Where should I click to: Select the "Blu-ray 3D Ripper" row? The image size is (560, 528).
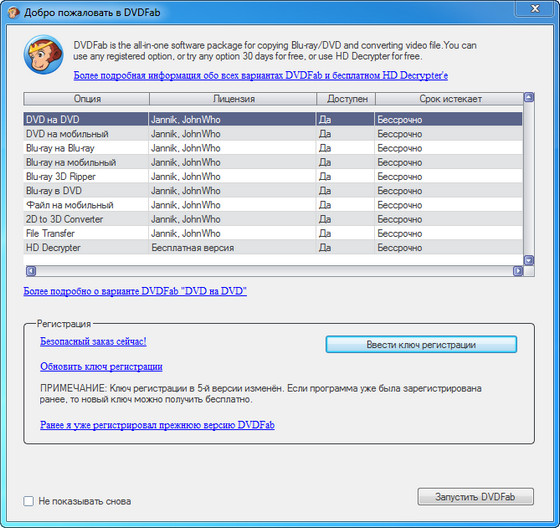tap(273, 176)
